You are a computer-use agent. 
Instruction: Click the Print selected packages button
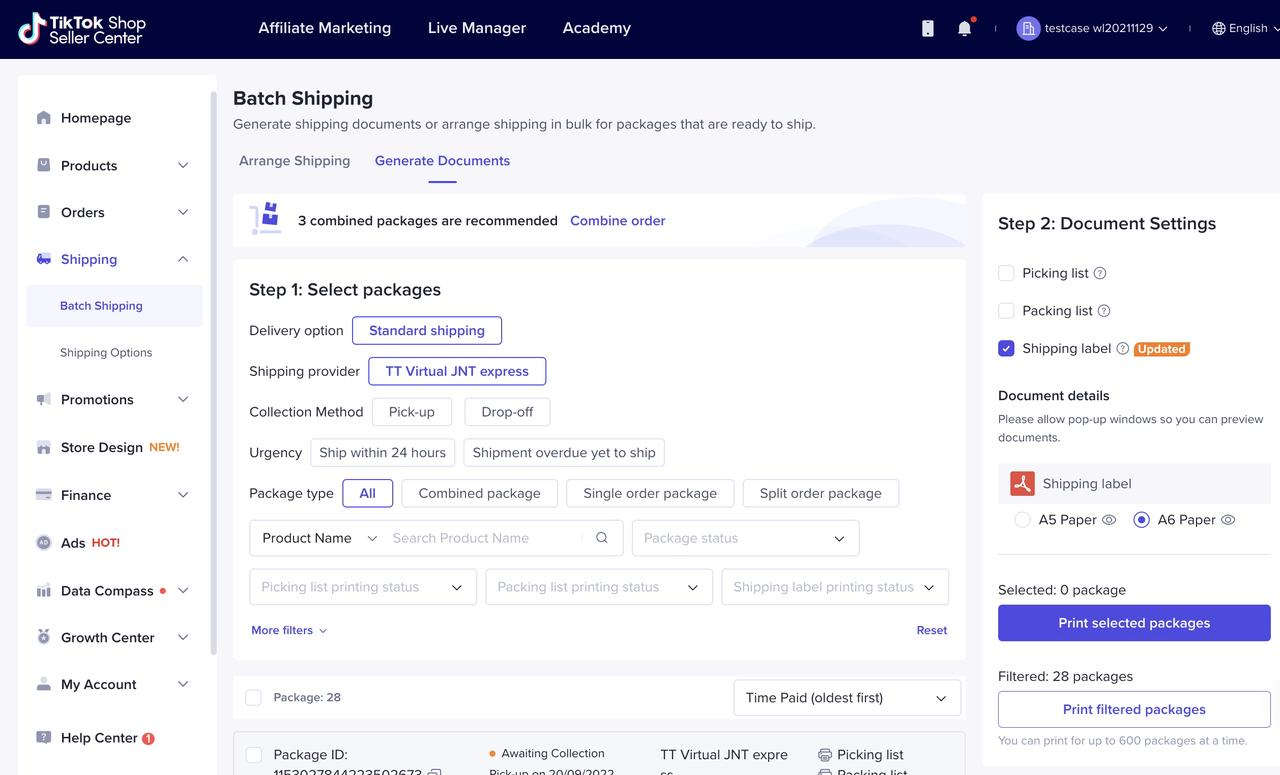(1134, 623)
